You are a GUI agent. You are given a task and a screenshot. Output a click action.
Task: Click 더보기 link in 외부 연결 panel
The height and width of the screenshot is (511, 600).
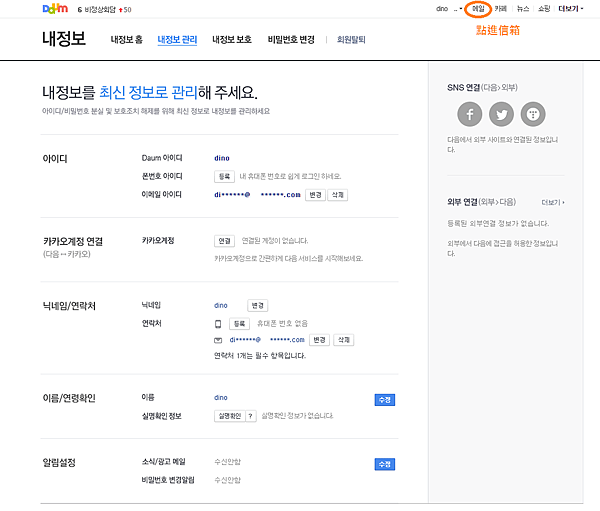click(553, 202)
